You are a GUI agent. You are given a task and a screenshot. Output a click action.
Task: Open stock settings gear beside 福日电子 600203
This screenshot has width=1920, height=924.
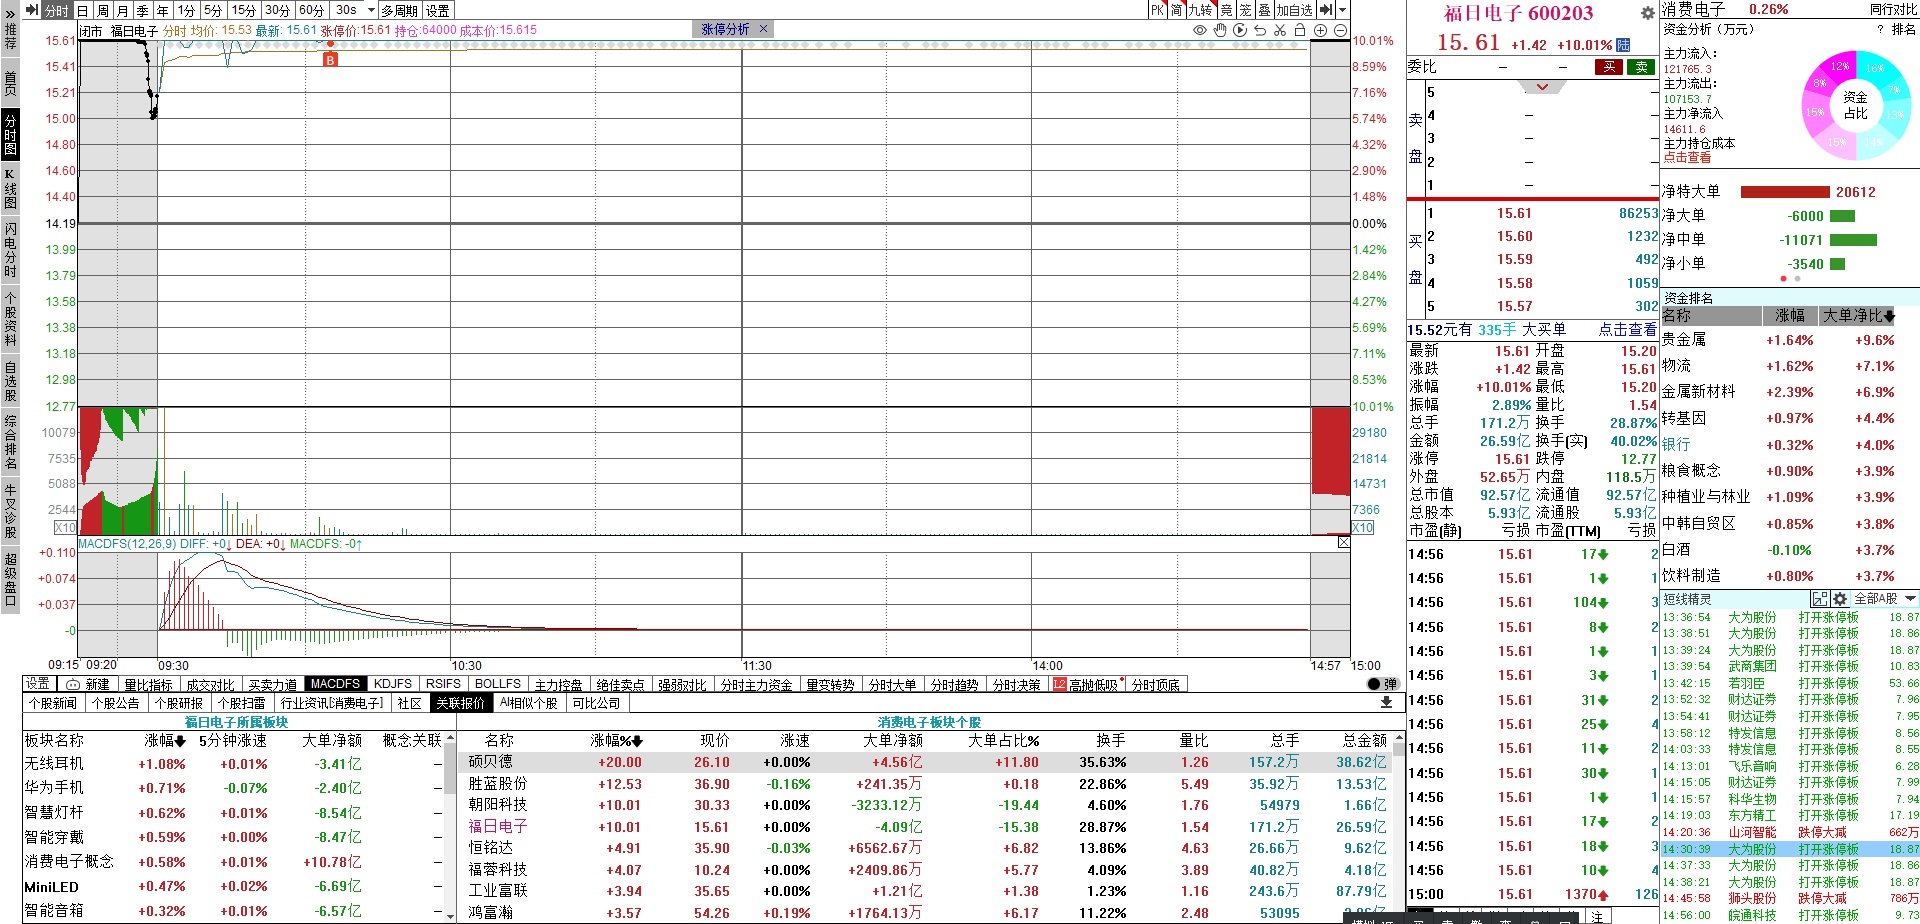pyautogui.click(x=1648, y=13)
